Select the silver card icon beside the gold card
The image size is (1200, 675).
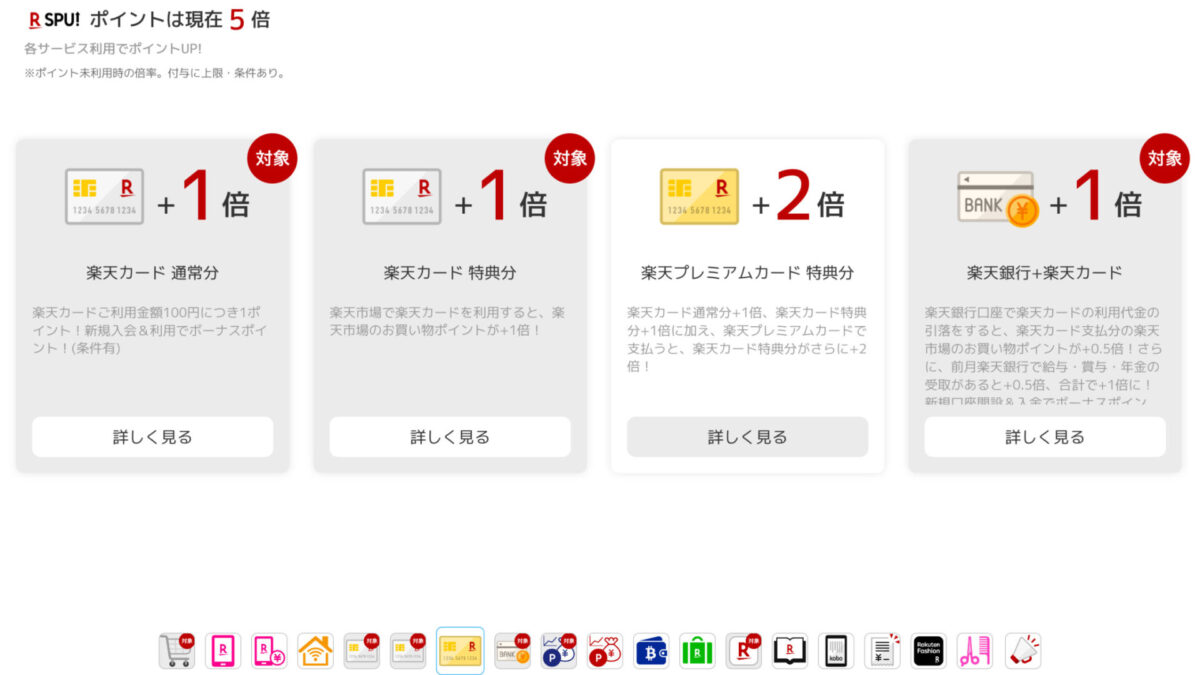click(x=408, y=651)
